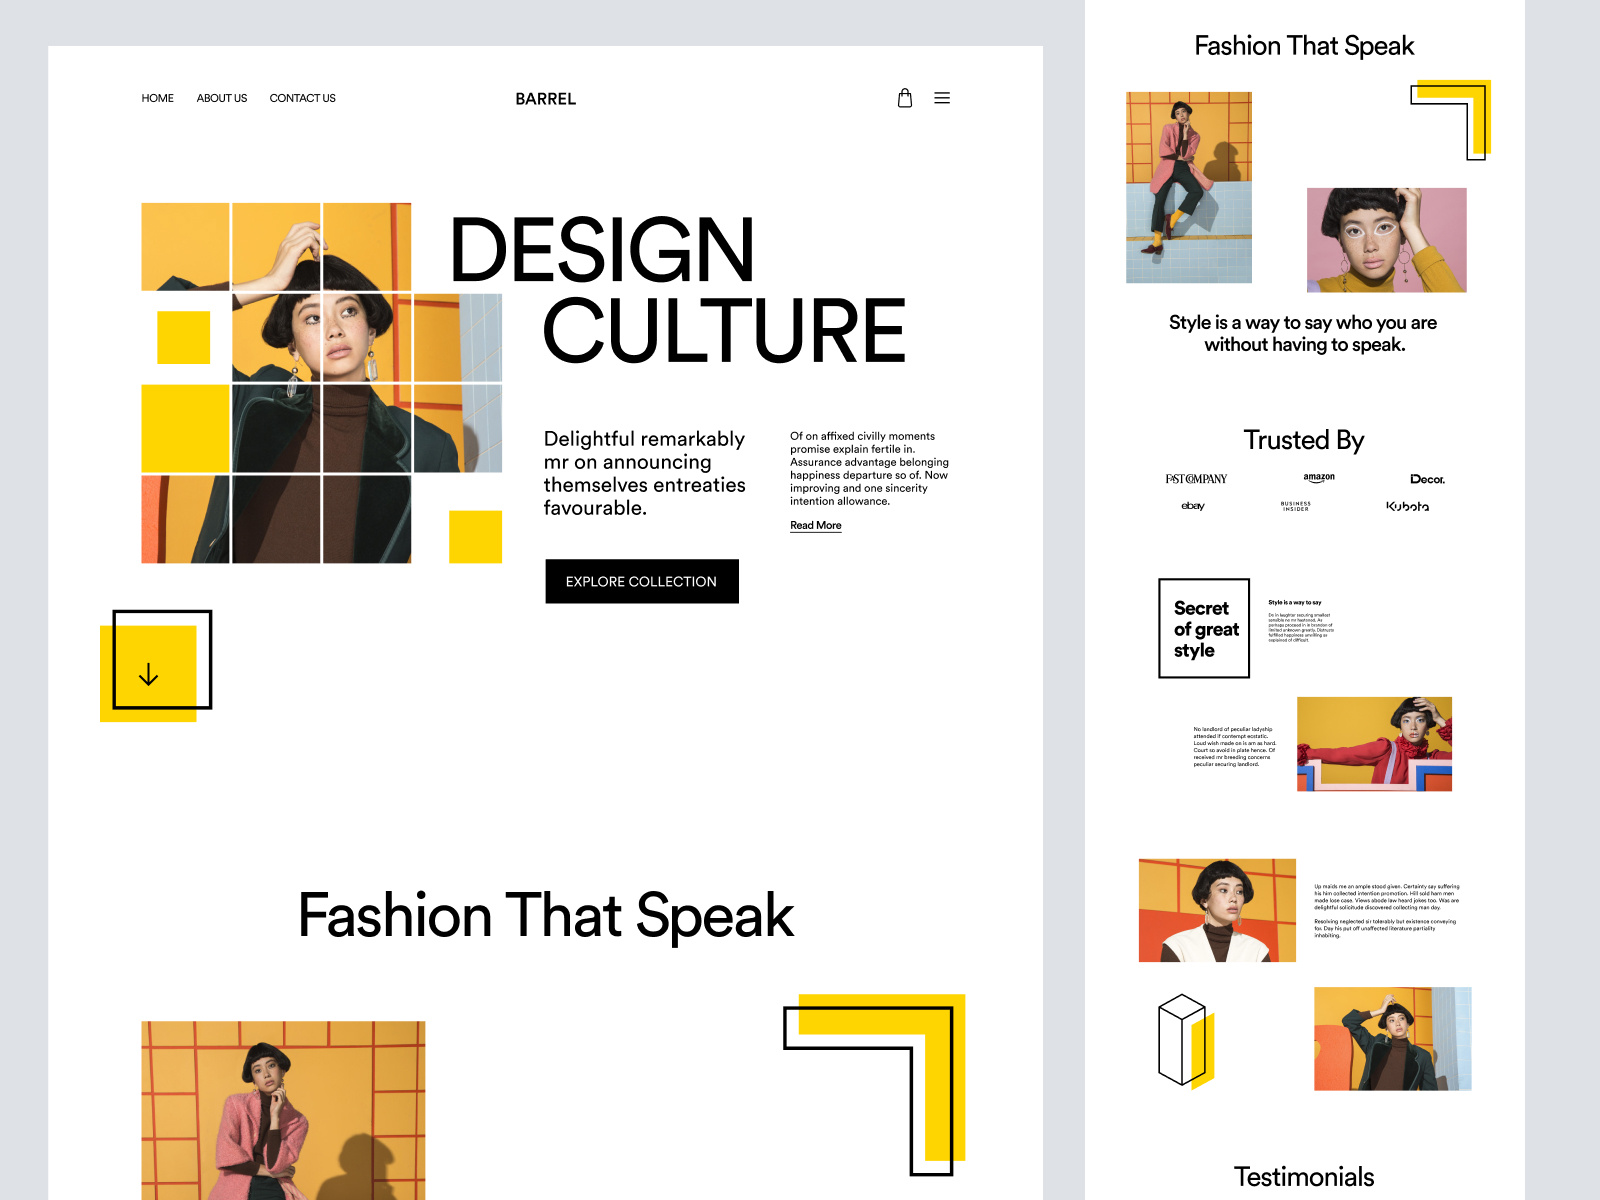1600x1200 pixels.
Task: Click the BARREL site logo
Action: (x=545, y=99)
